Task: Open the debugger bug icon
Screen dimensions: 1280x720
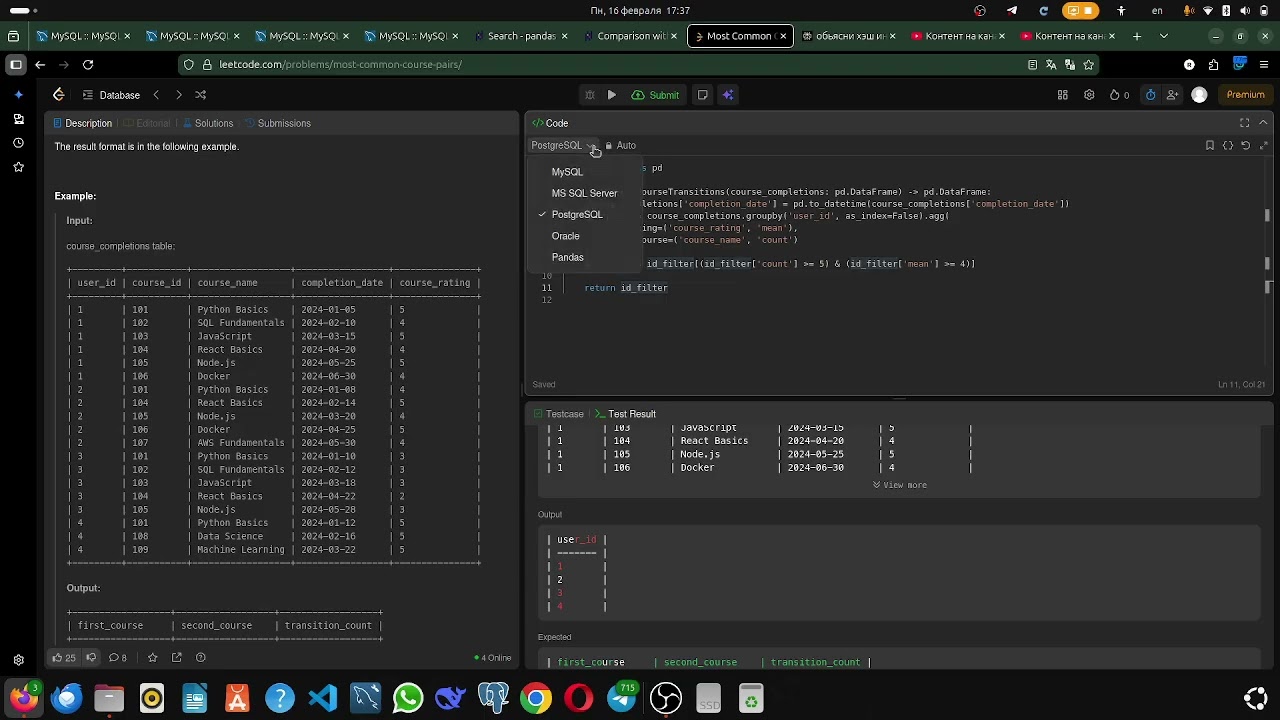Action: coord(589,95)
